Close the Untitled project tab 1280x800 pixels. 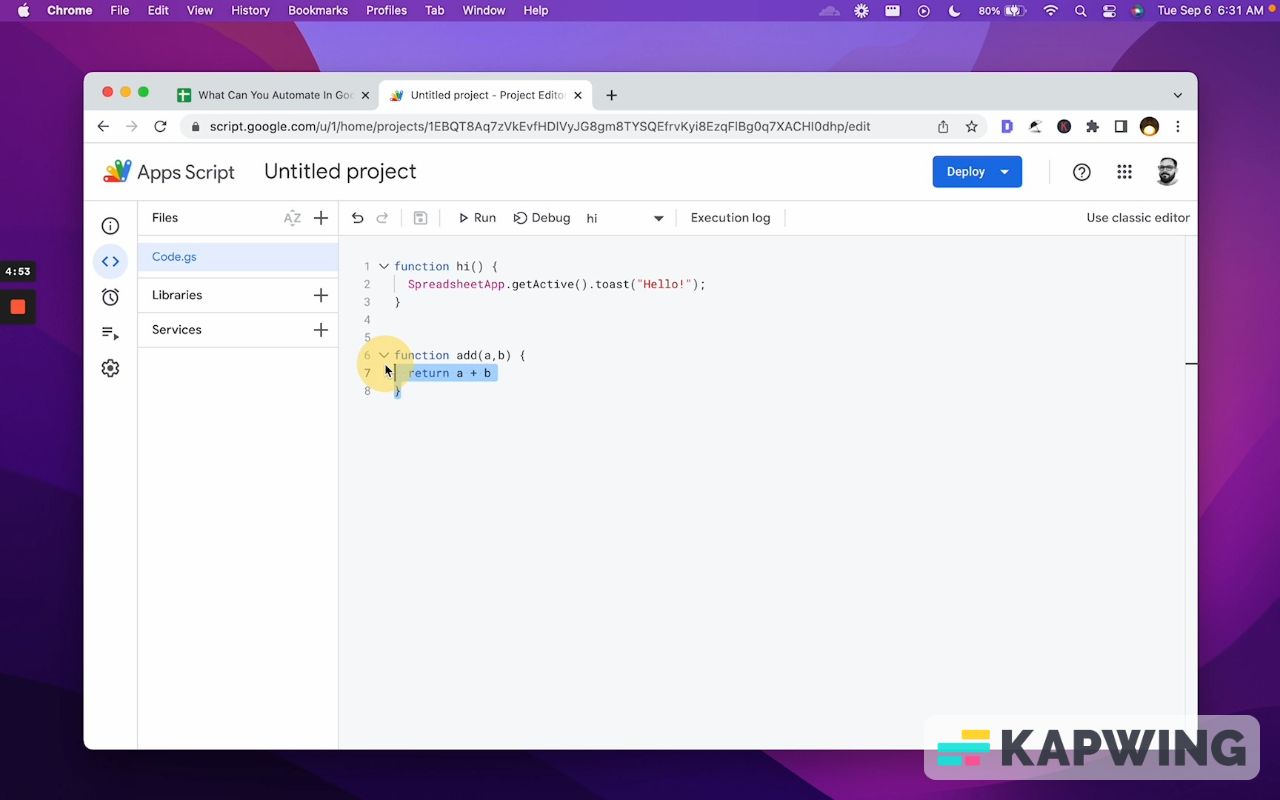click(x=578, y=95)
